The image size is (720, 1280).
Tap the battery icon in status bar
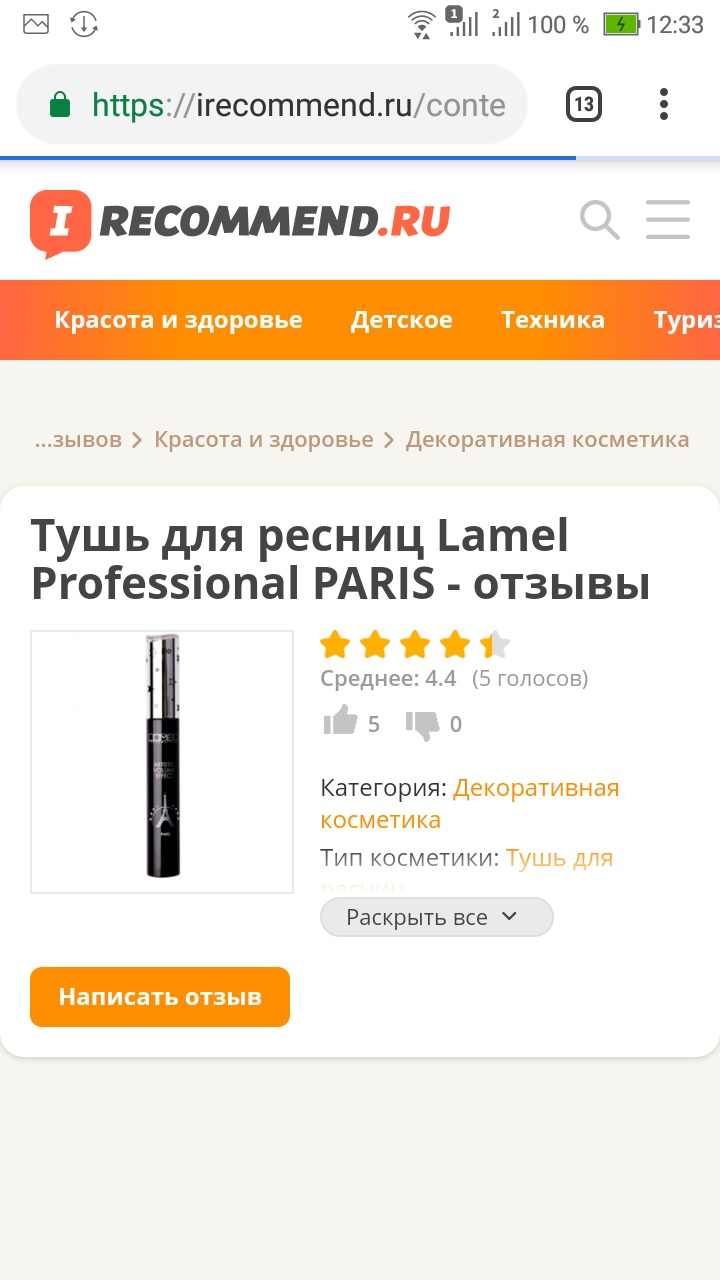coord(621,24)
